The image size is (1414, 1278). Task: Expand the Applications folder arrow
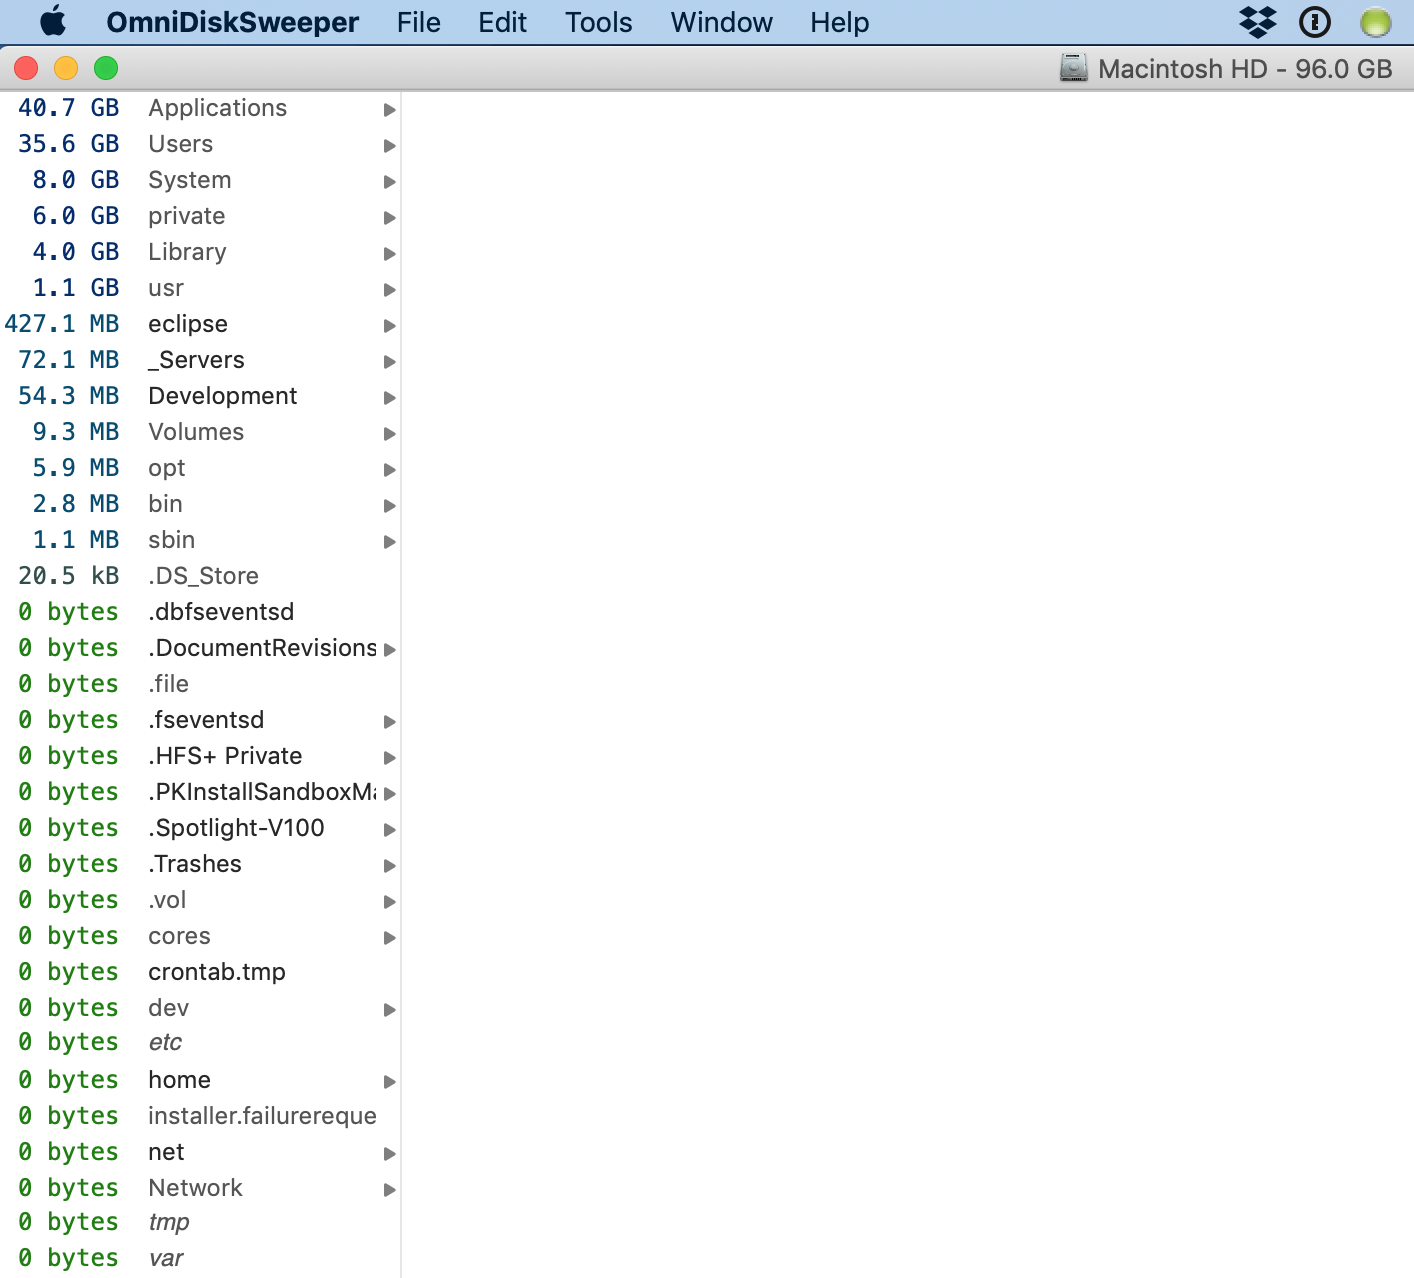click(390, 109)
